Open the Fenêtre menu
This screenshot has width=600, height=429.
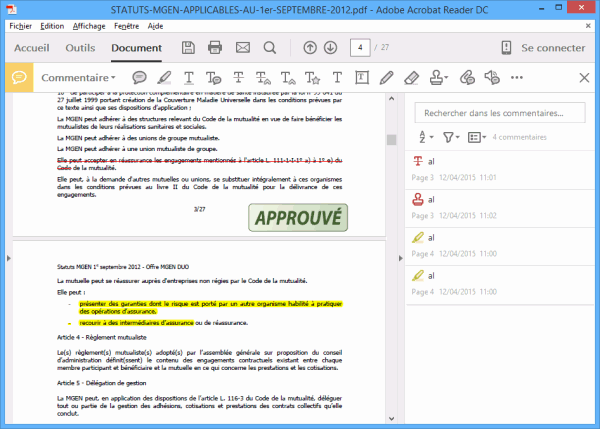click(x=126, y=26)
